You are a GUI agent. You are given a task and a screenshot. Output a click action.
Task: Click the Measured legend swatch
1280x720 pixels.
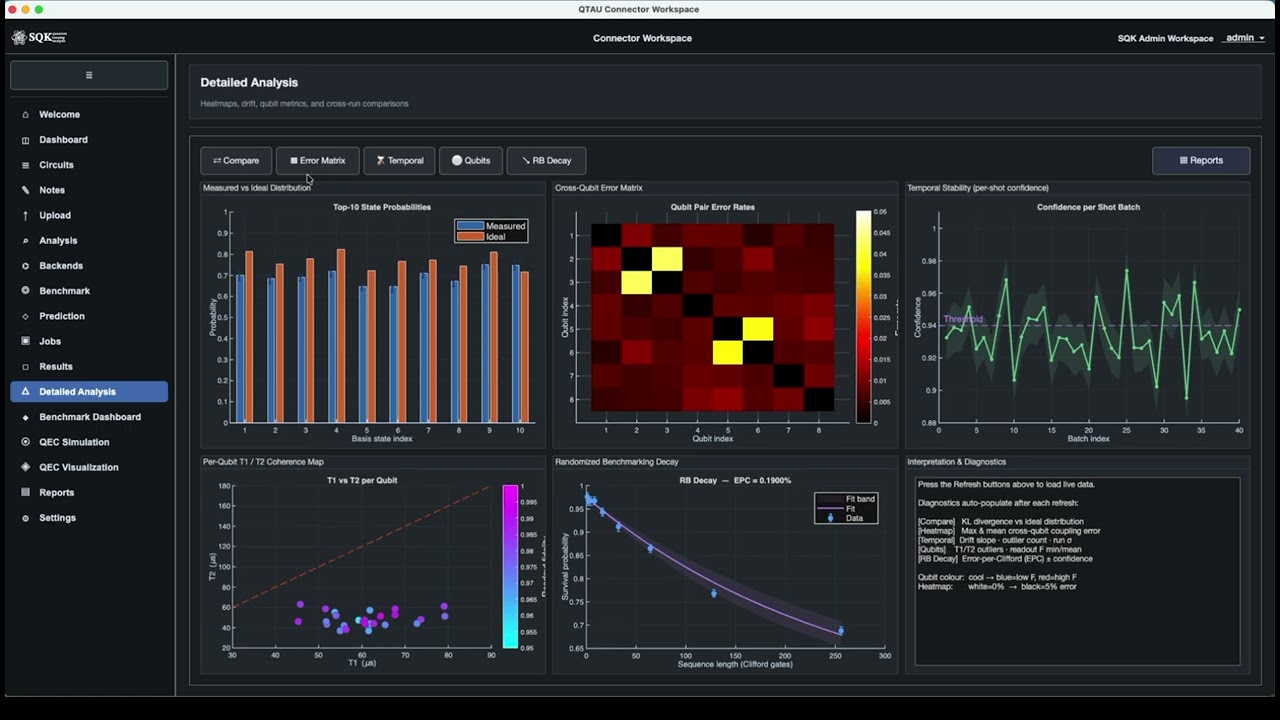pyautogui.click(x=470, y=226)
